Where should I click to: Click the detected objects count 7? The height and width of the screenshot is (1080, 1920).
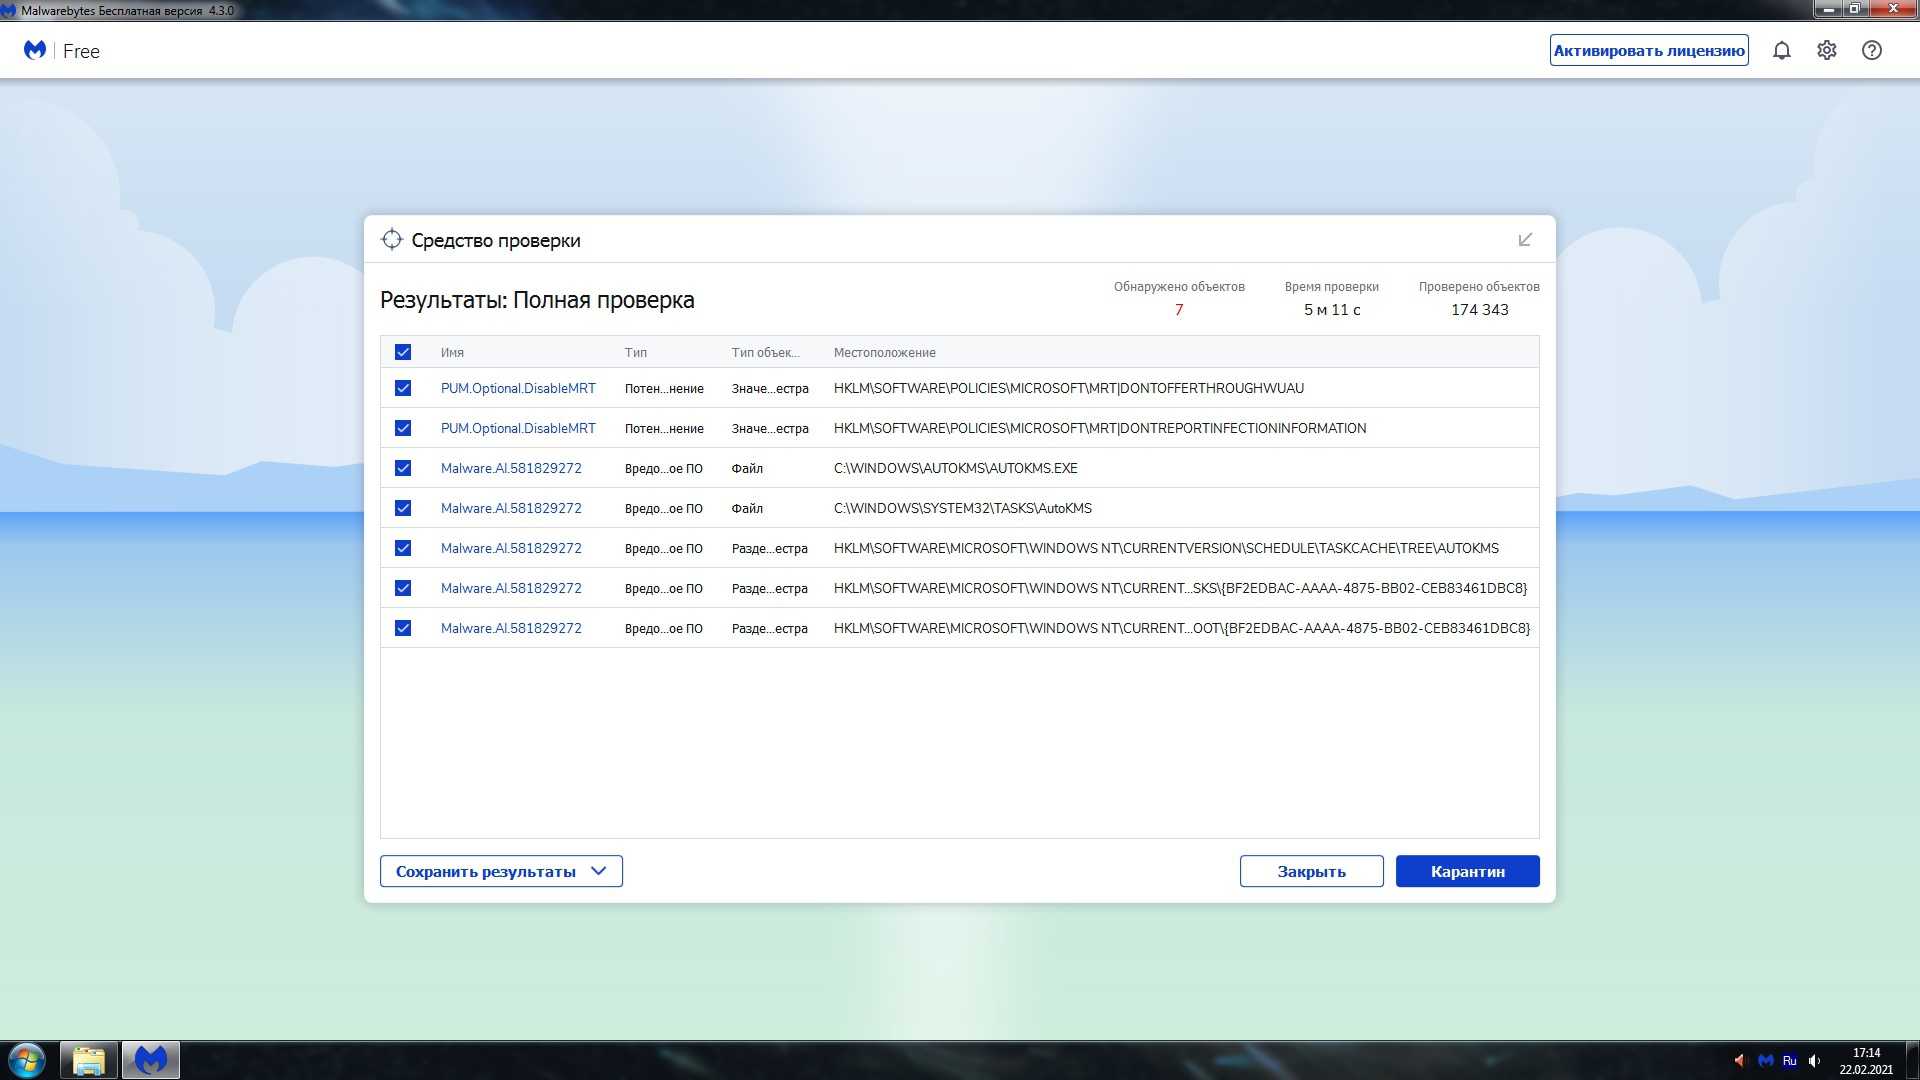tap(1179, 310)
